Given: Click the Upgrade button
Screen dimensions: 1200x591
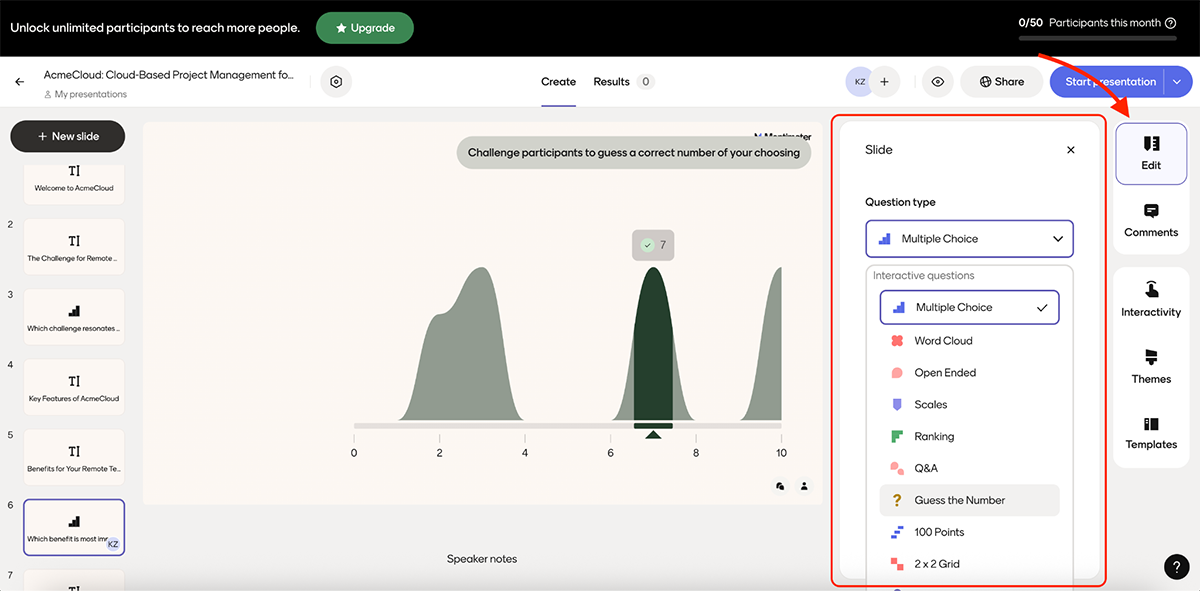Looking at the screenshot, I should pos(364,28).
